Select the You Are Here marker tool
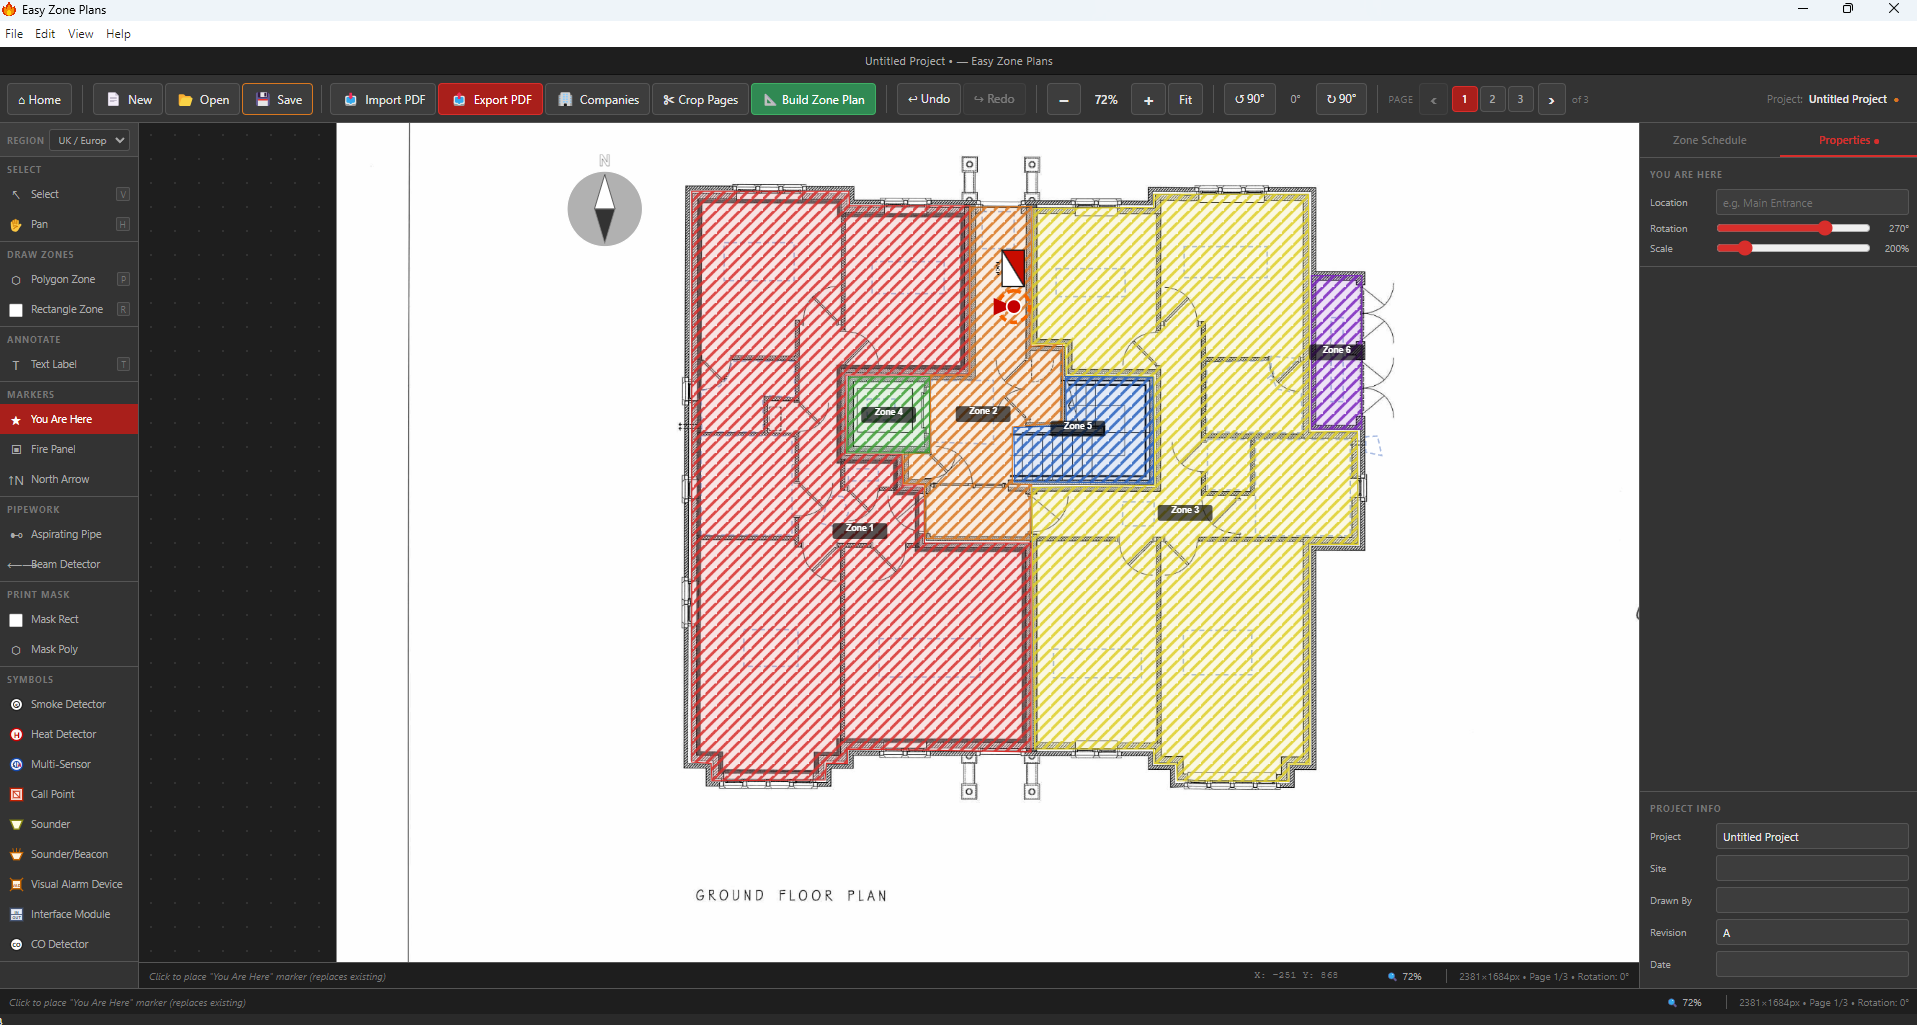Viewport: 1917px width, 1025px height. point(69,419)
